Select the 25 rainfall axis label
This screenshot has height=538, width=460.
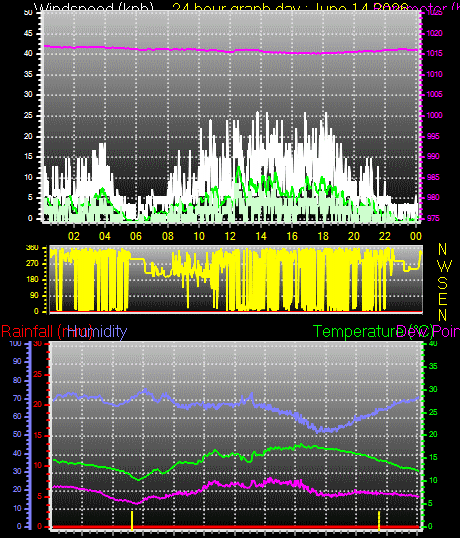click(38, 374)
